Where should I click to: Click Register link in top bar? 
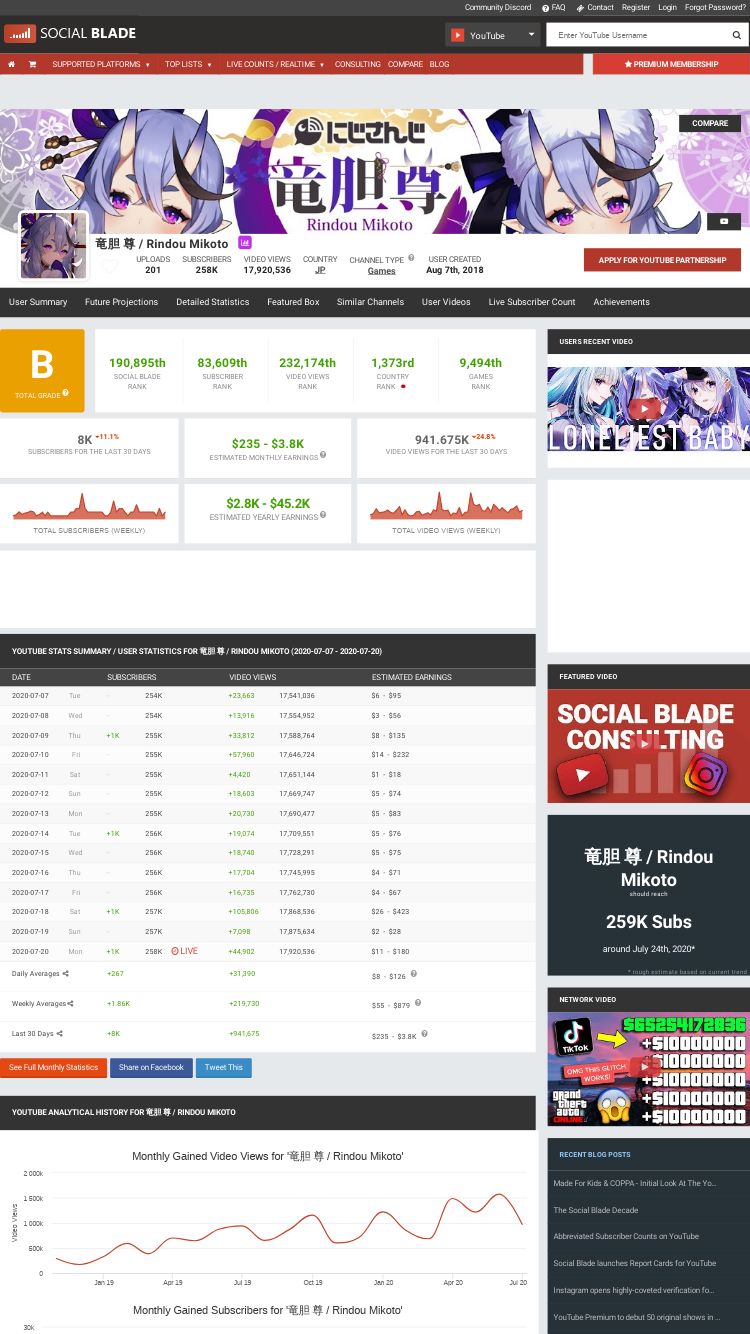coord(636,7)
